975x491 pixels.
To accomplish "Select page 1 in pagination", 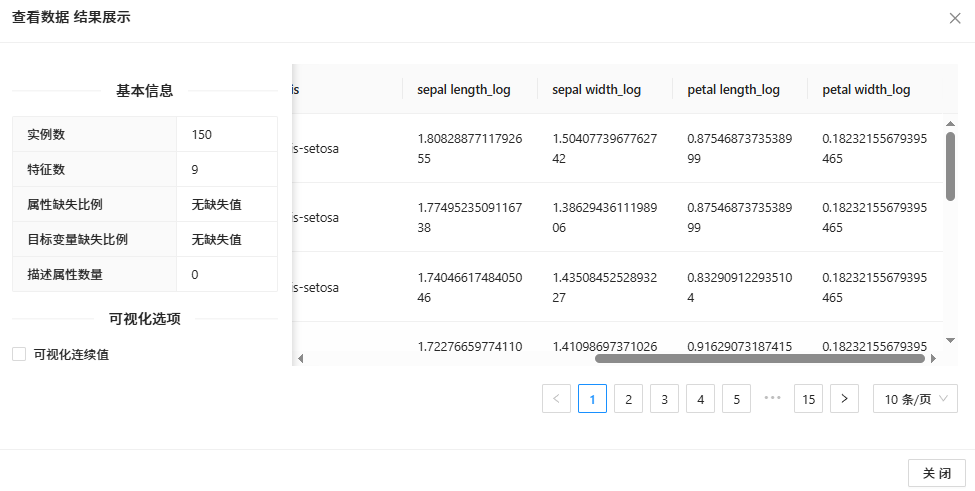I will (592, 399).
